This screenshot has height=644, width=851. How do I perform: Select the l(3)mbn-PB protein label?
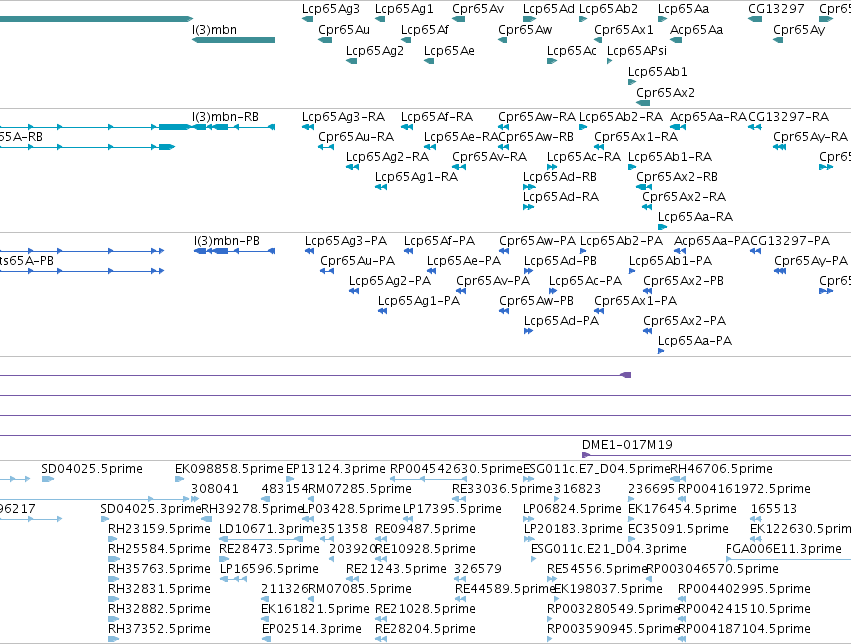coord(227,240)
